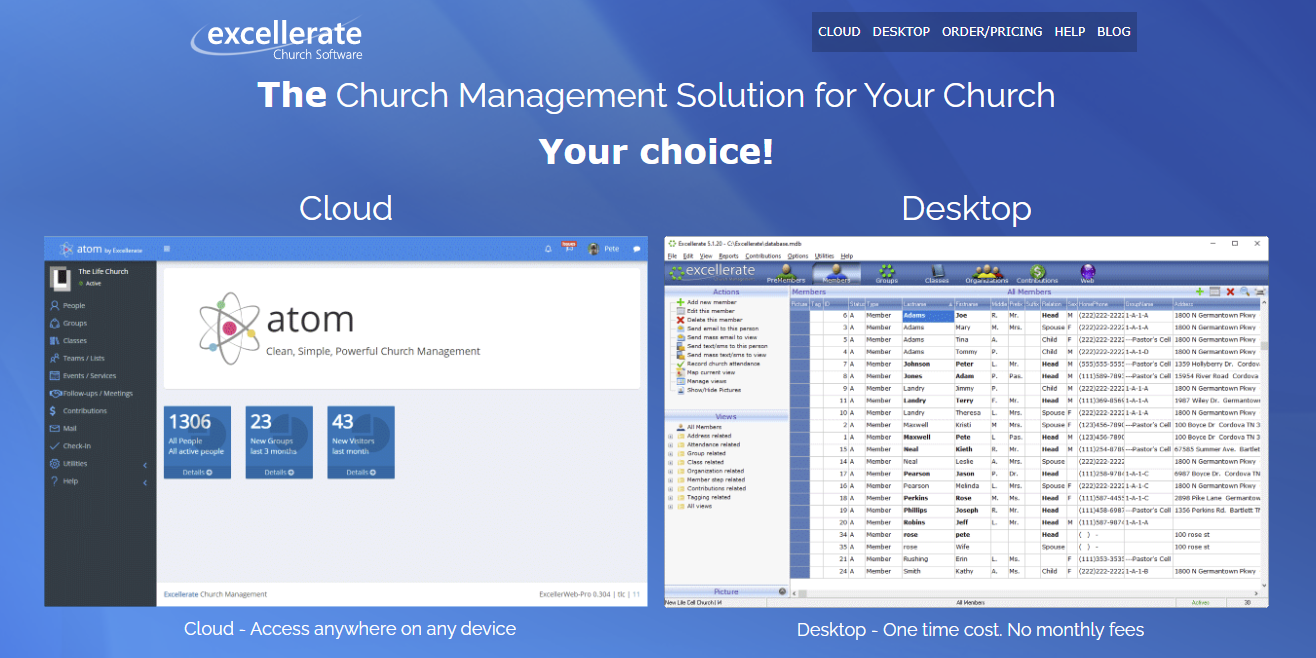This screenshot has height=658, width=1316.
Task: Open the Classes book icon
Action: pyautogui.click(x=937, y=274)
